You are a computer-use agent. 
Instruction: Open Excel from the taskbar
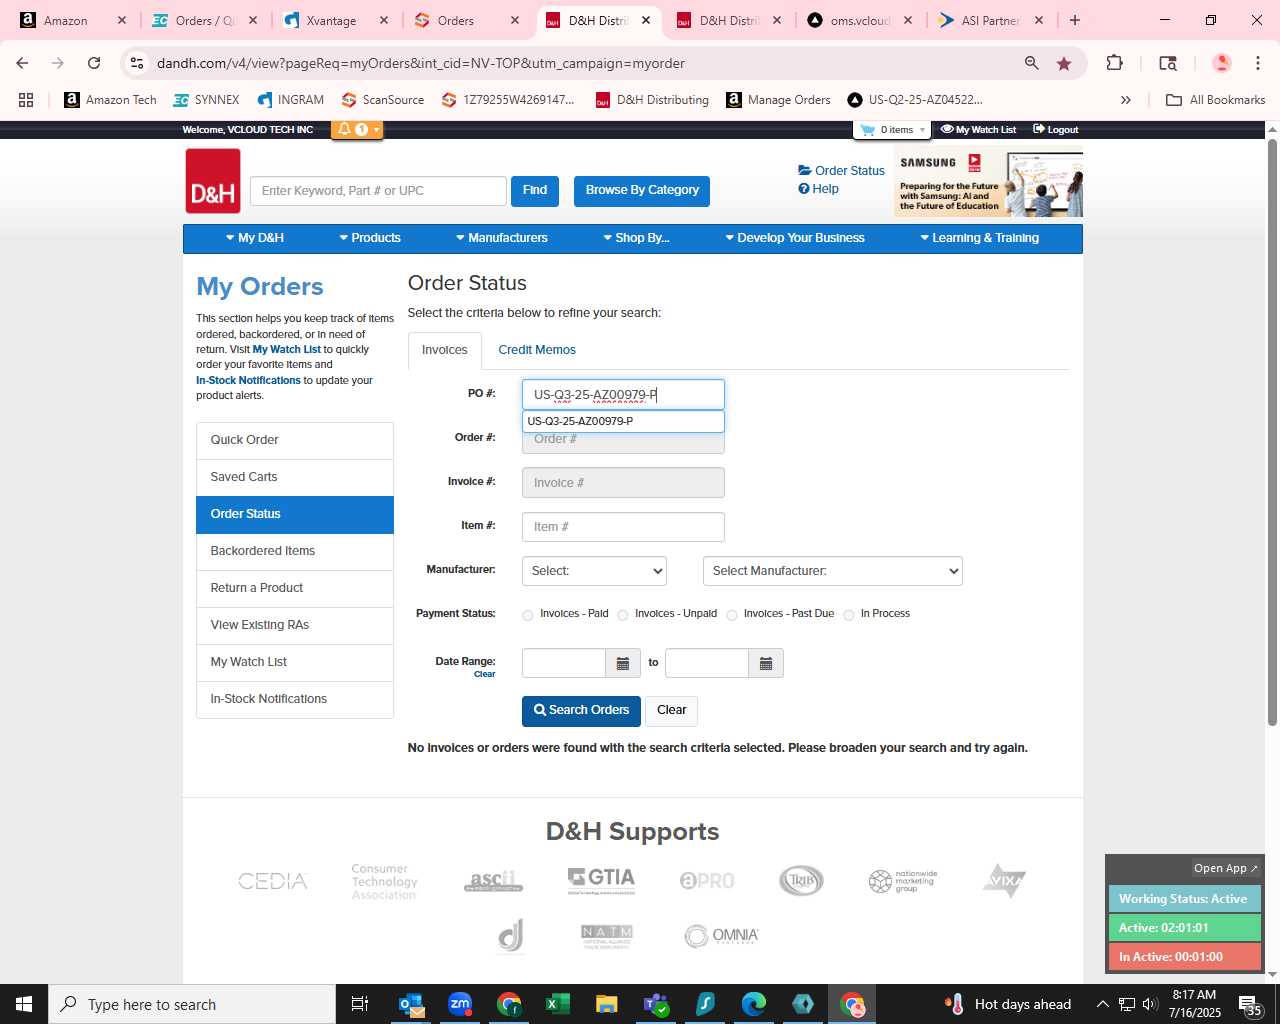point(558,1004)
